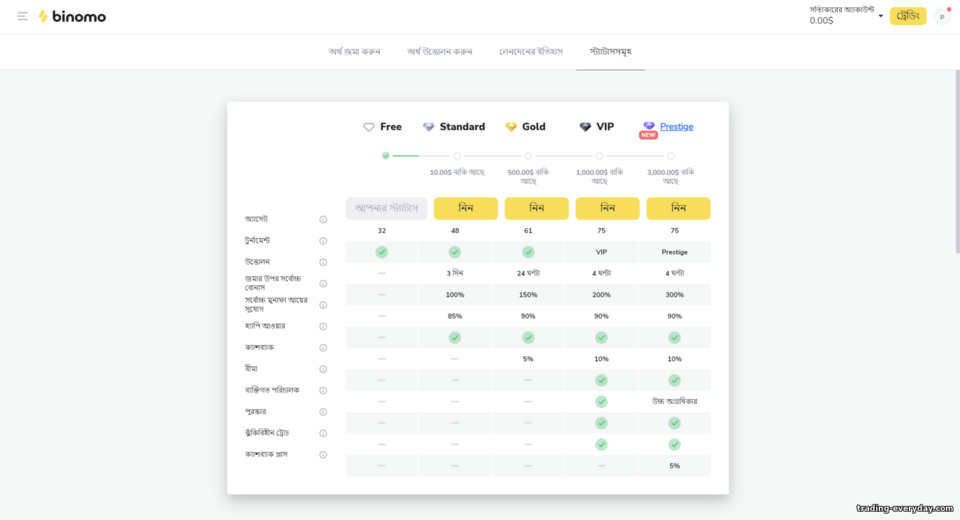Screen dimensions: 960x520
Task: Open the hamburger menu
Action: (22, 16)
